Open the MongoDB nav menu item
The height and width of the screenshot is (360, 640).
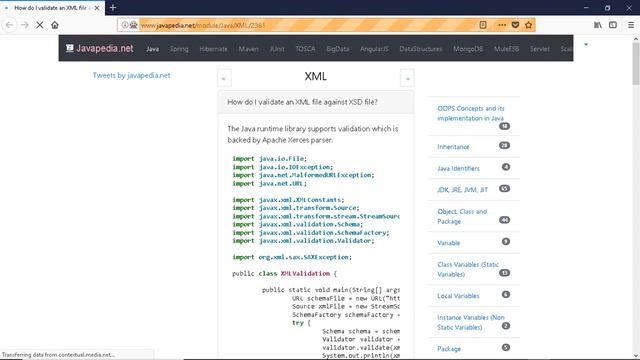pyautogui.click(x=468, y=49)
